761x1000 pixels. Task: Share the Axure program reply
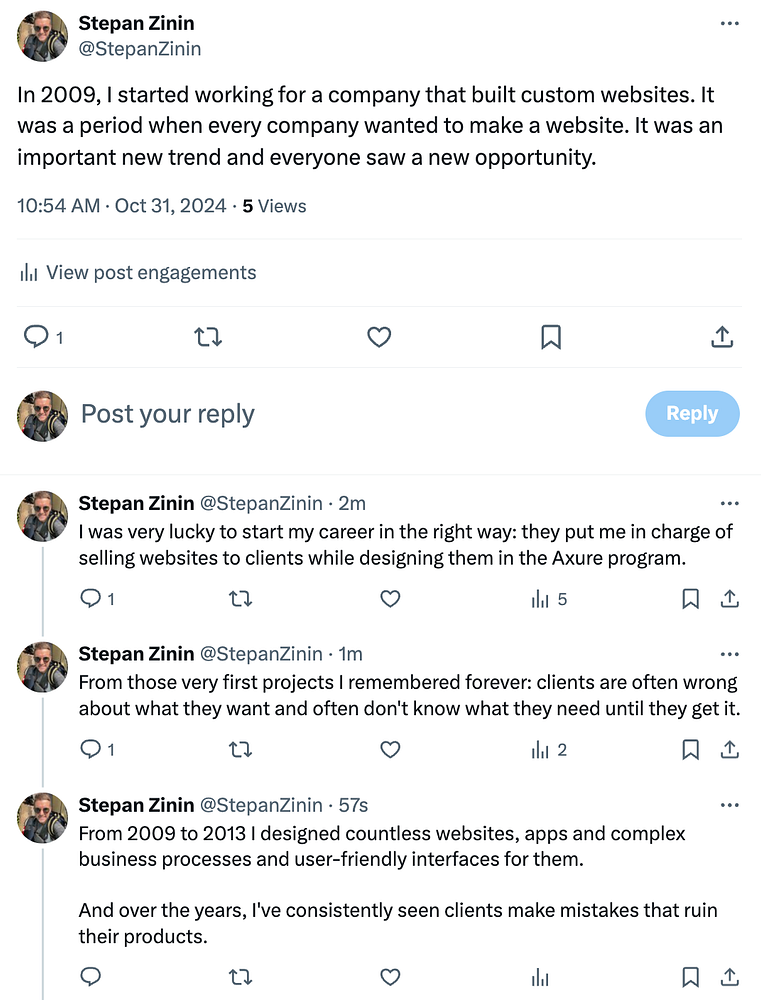pos(730,599)
